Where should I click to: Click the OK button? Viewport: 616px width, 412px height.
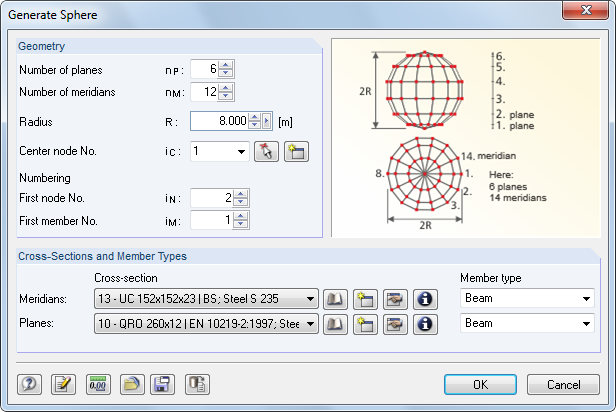480,385
